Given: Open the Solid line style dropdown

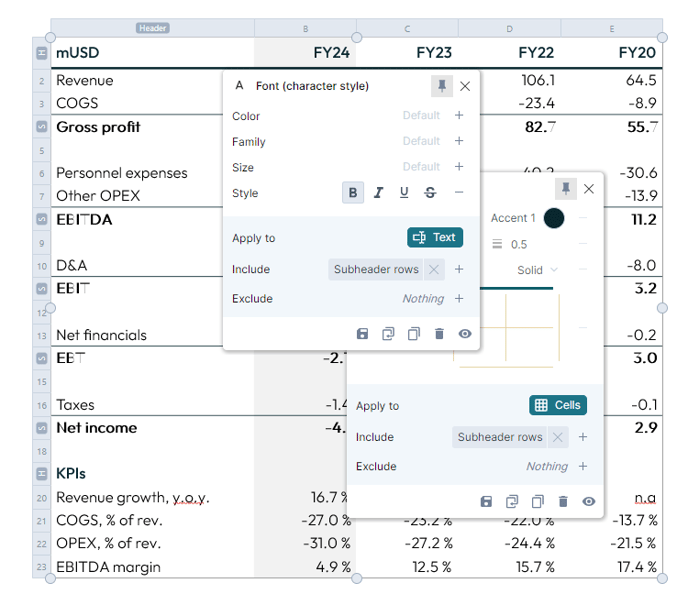Looking at the screenshot, I should coord(538,270).
